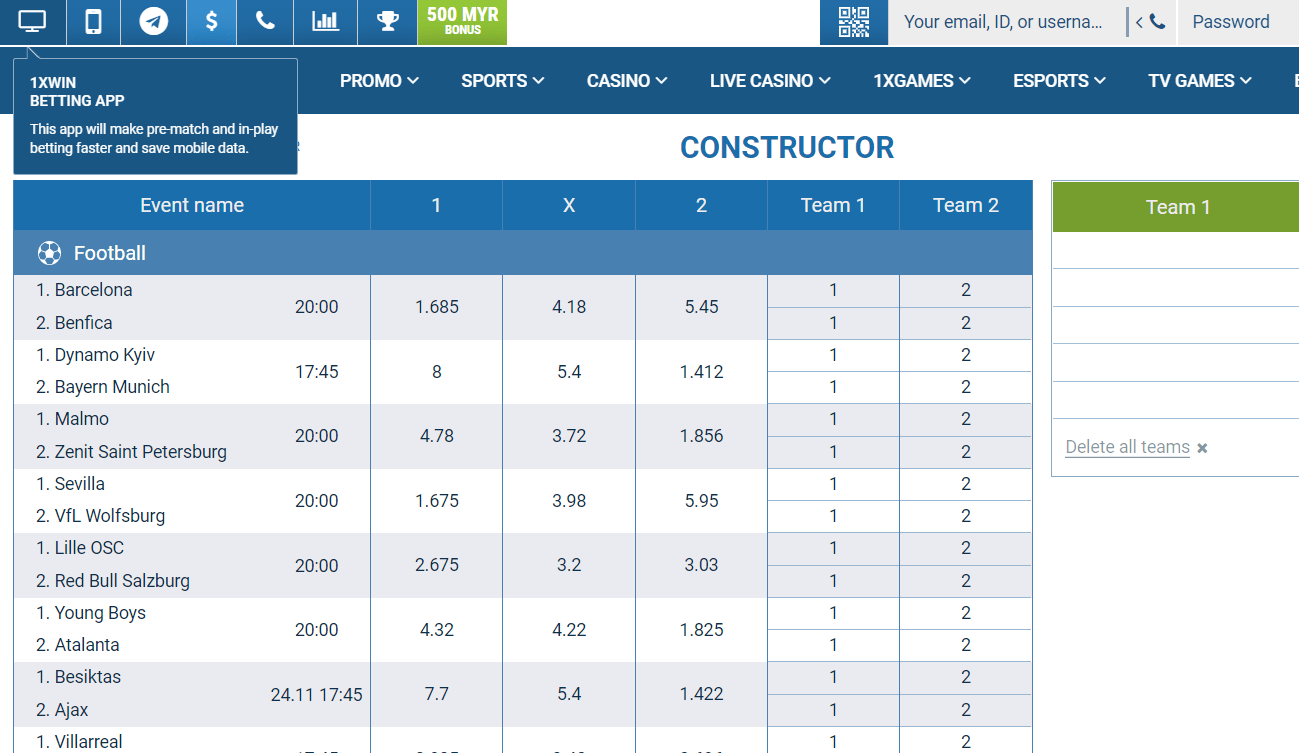Click the X draw column header
Image resolution: width=1299 pixels, height=753 pixels.
[569, 205]
